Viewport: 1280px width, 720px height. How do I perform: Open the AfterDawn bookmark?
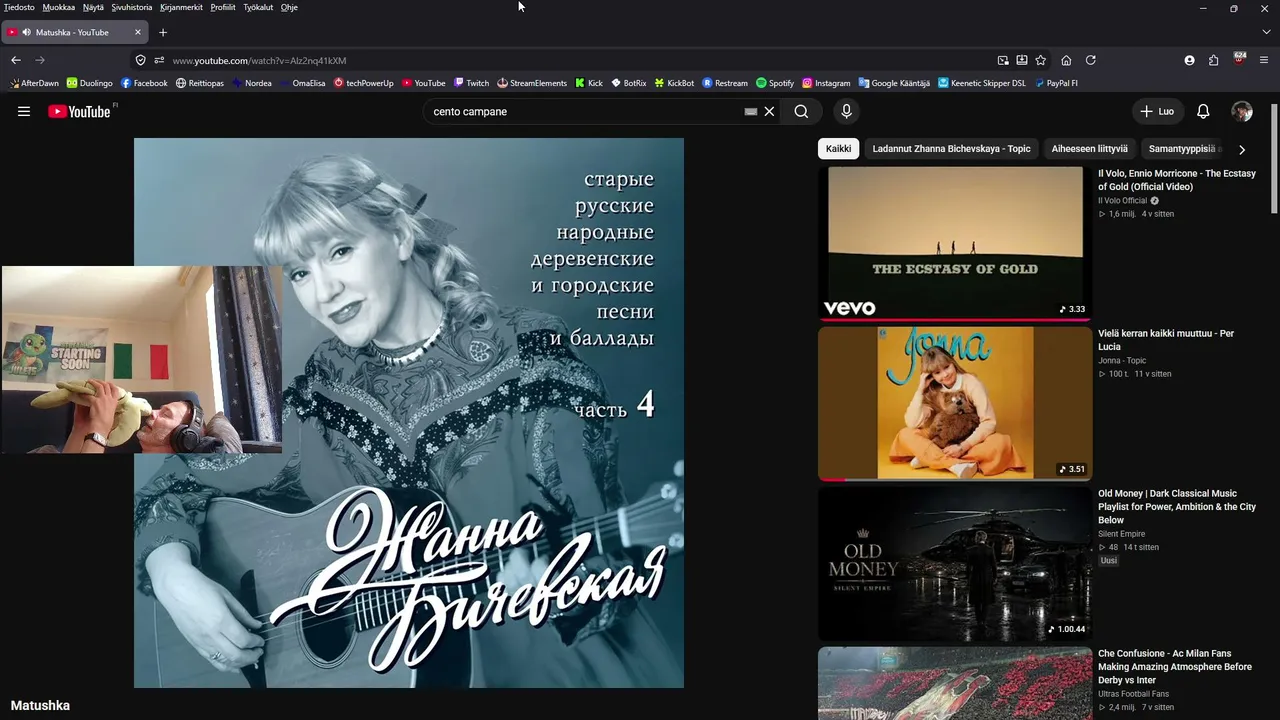pyautogui.click(x=34, y=83)
